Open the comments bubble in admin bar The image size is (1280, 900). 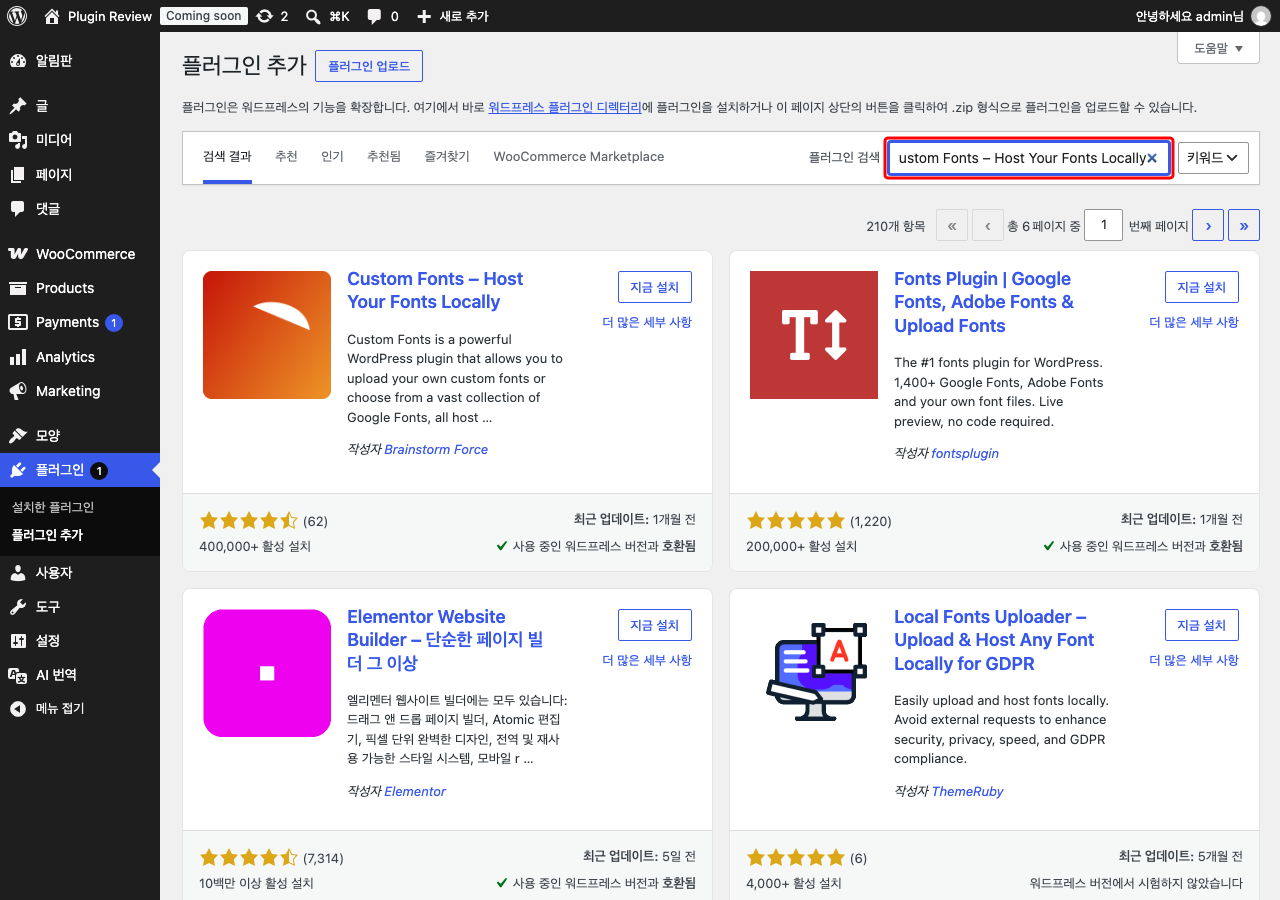tap(373, 16)
